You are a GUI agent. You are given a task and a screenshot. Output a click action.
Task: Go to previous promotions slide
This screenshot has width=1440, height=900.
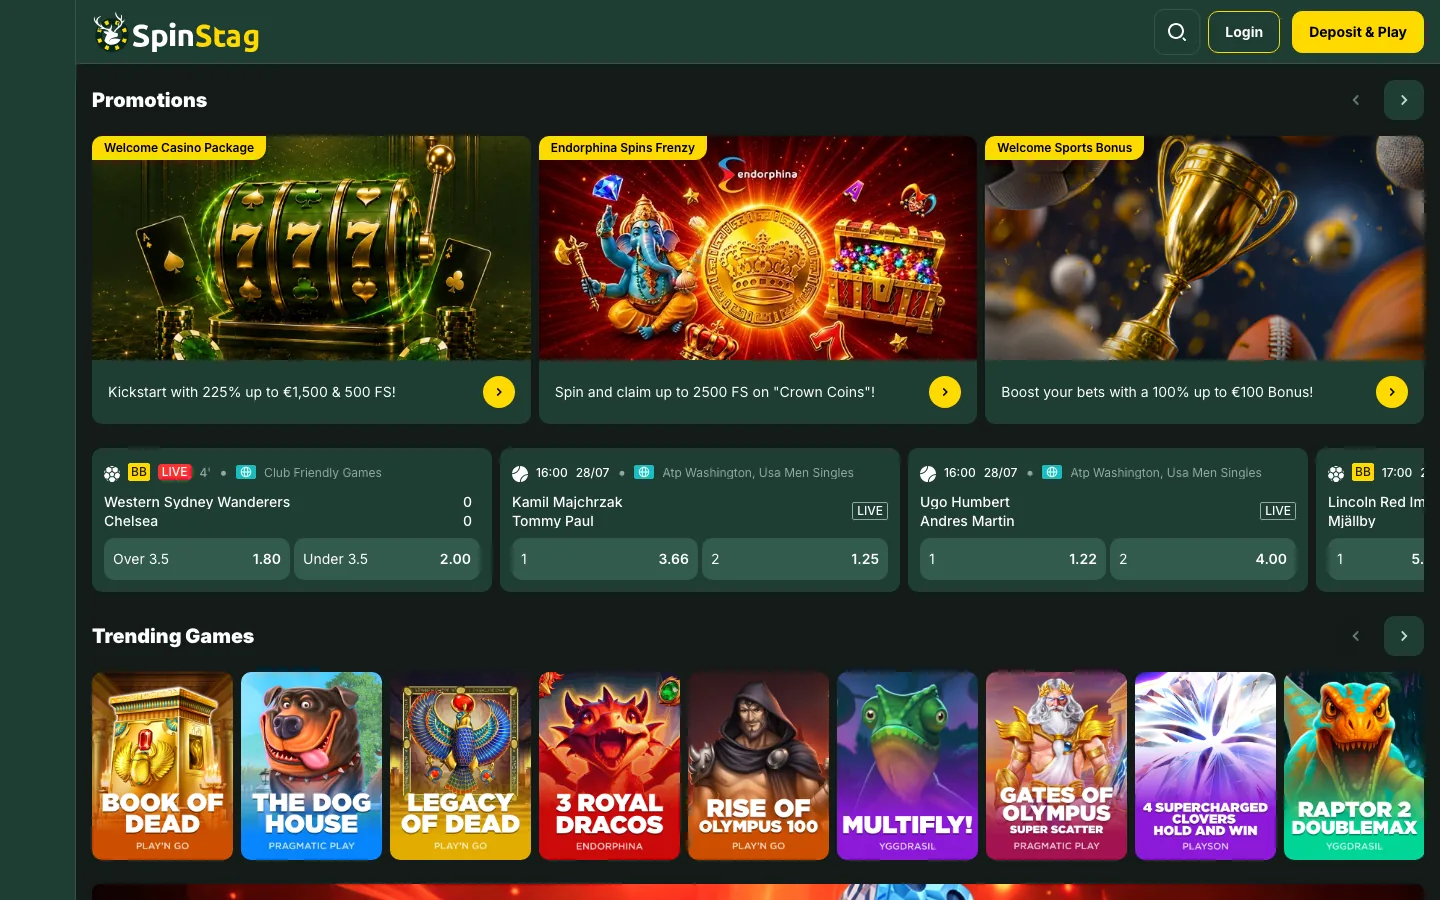pyautogui.click(x=1356, y=100)
